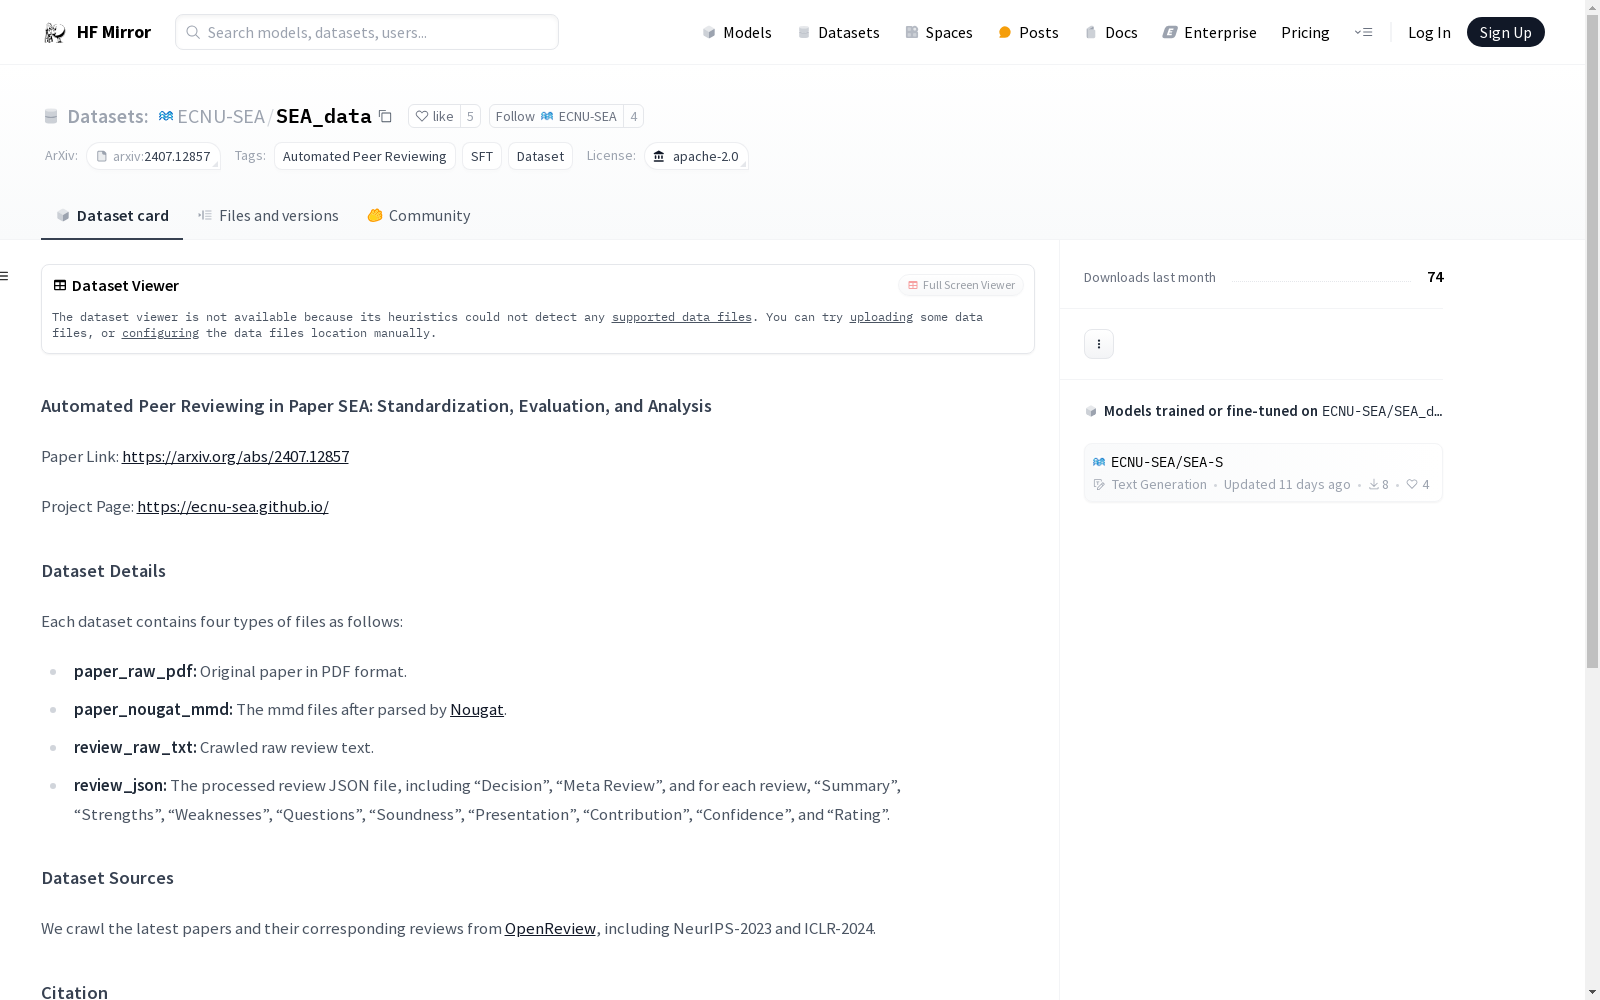1600x1000 pixels.
Task: Copy the dataset name to clipboard
Action: (x=385, y=116)
